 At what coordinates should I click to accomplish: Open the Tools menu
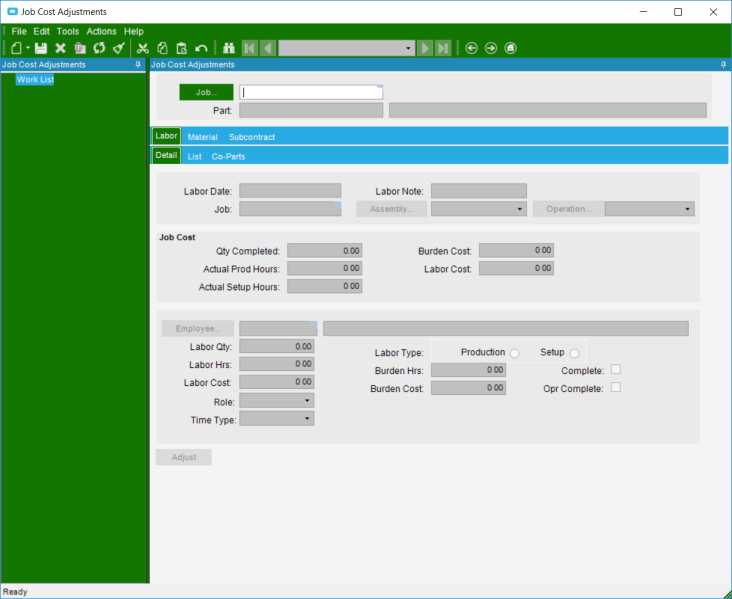point(68,31)
